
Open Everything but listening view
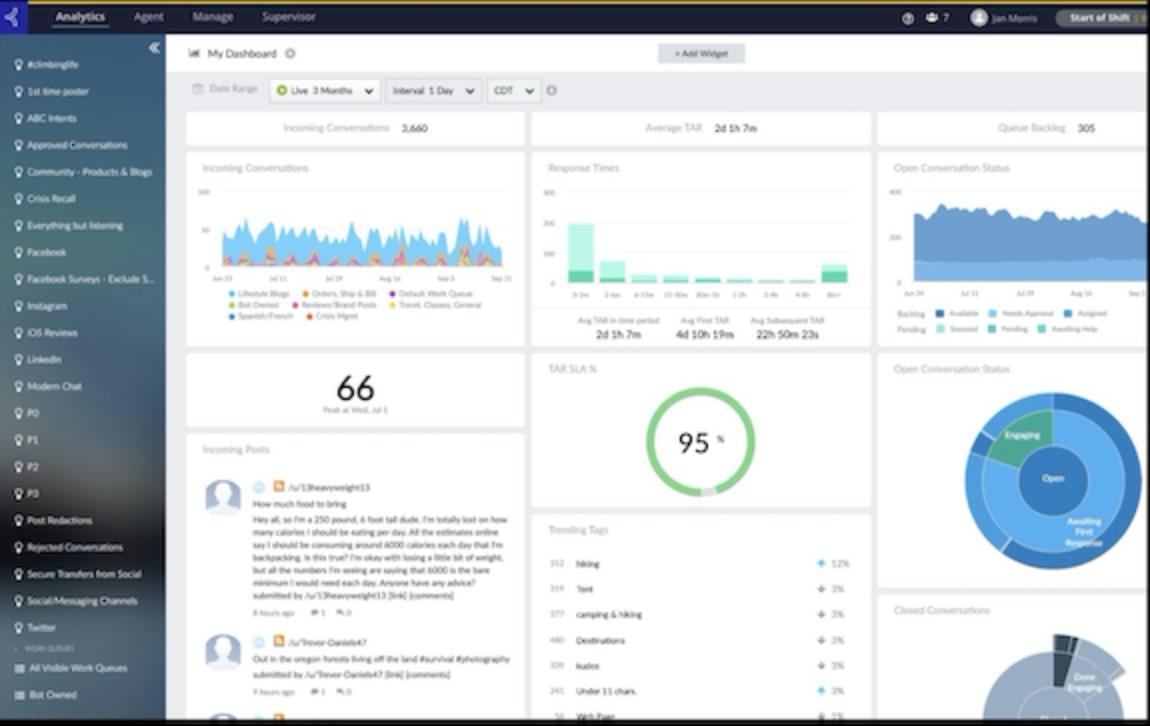75,225
